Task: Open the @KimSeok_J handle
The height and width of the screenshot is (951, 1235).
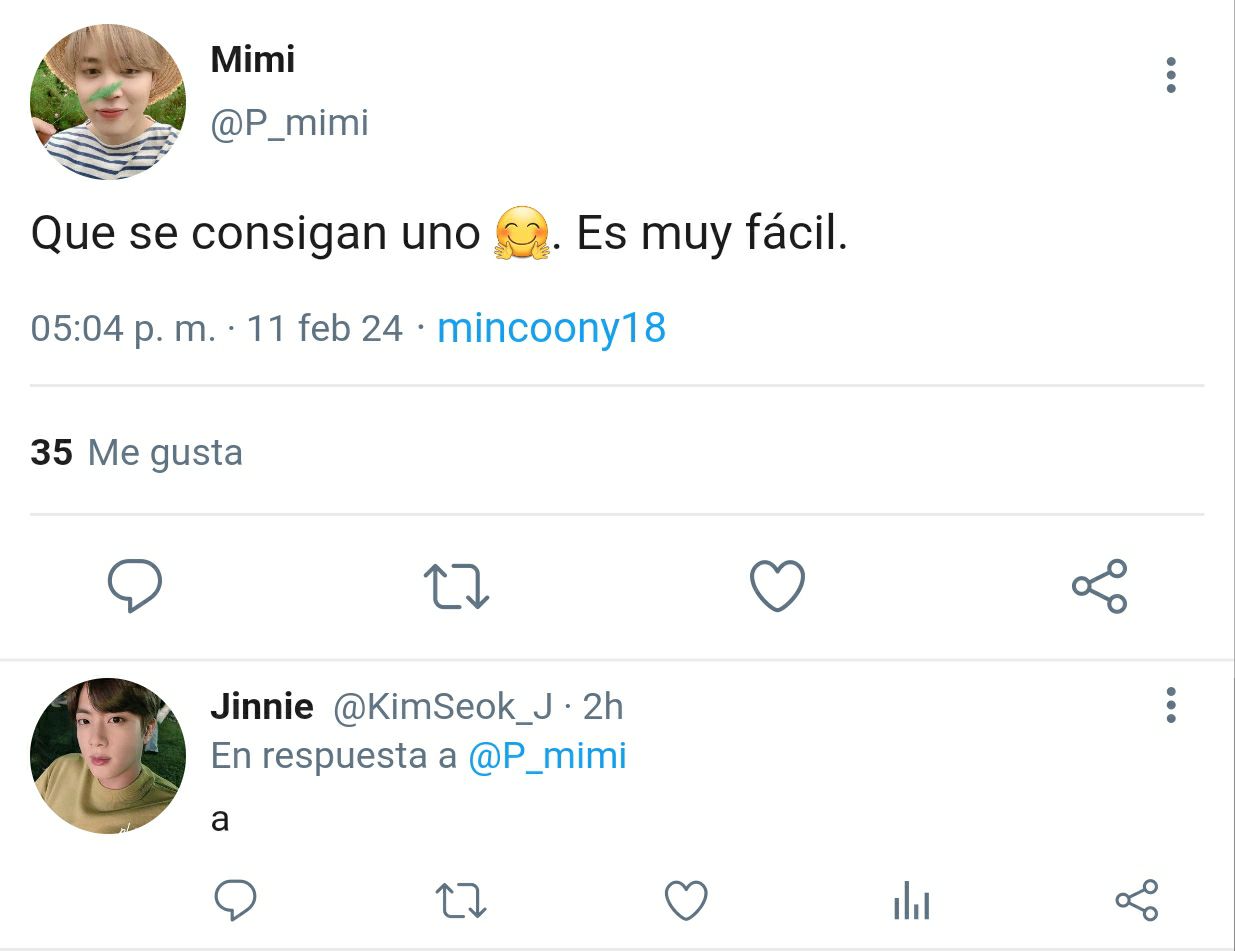Action: pyautogui.click(x=441, y=707)
